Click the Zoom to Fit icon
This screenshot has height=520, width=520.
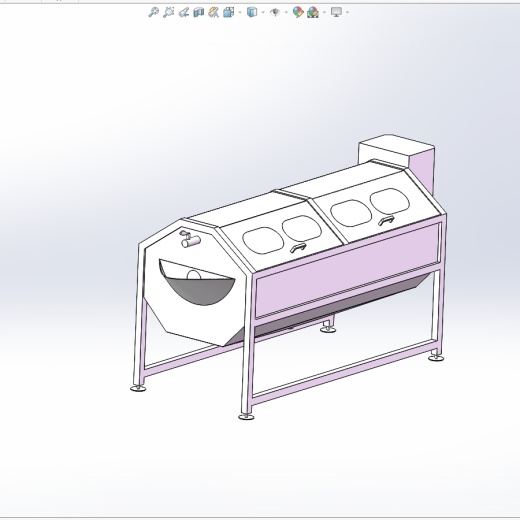153,12
